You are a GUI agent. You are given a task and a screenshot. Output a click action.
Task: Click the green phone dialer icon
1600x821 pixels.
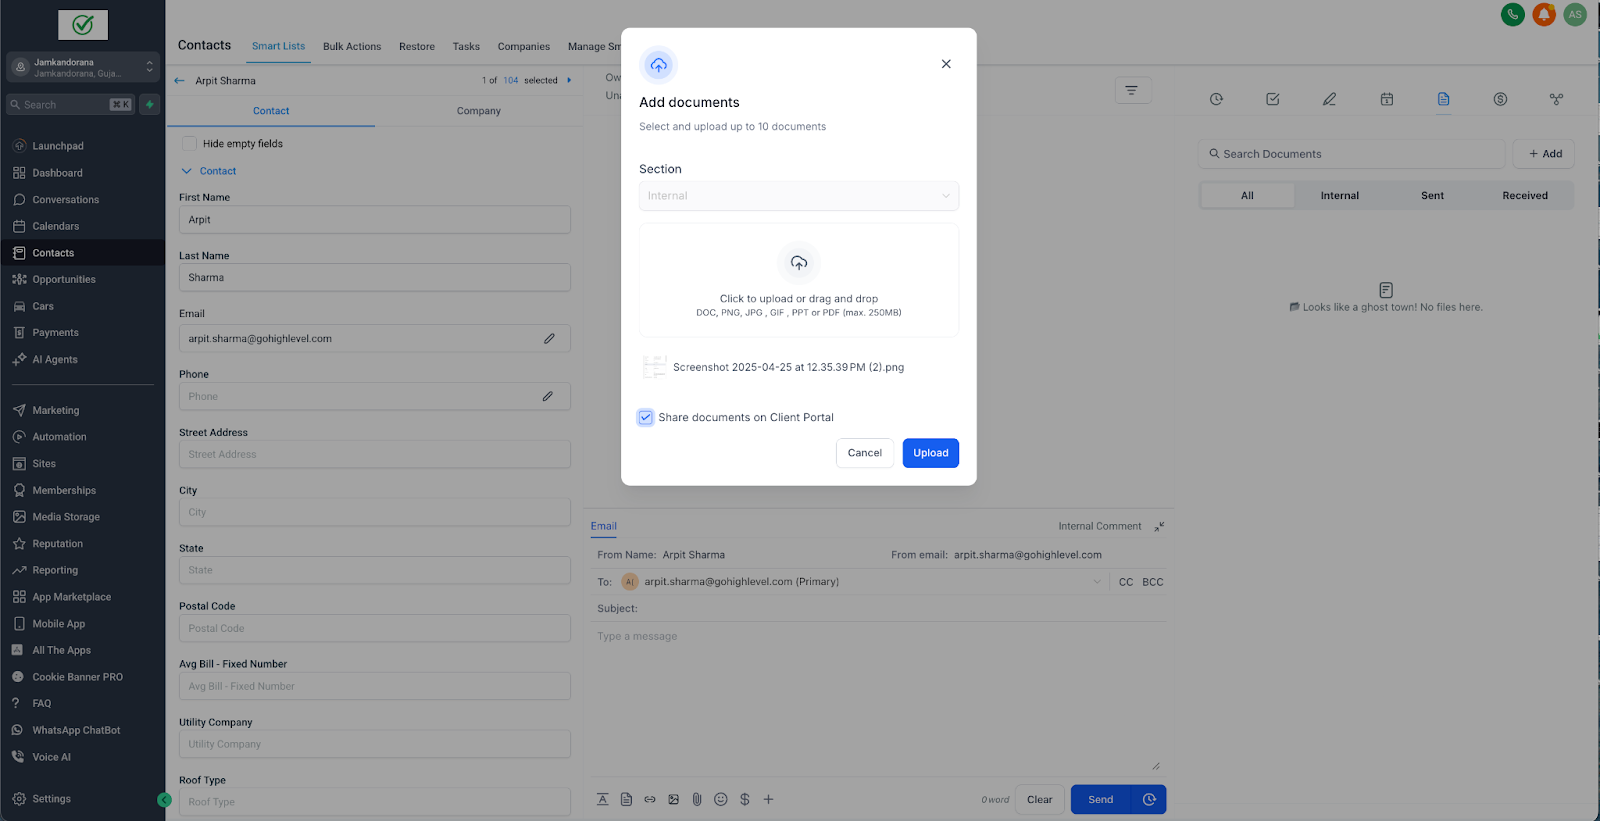(1513, 14)
